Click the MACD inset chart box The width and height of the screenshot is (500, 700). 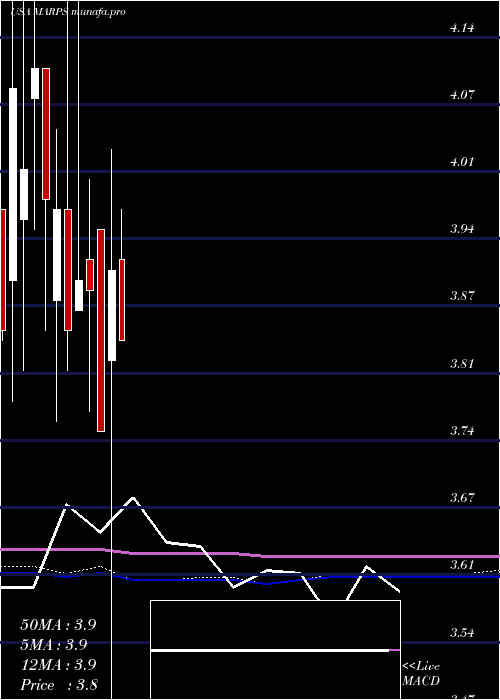275,650
